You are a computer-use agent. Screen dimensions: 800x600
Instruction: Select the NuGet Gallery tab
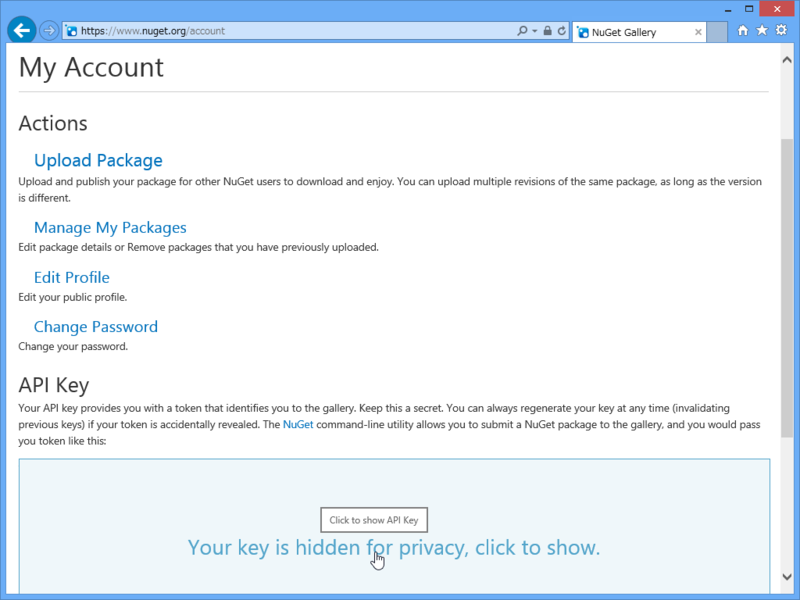pos(630,31)
